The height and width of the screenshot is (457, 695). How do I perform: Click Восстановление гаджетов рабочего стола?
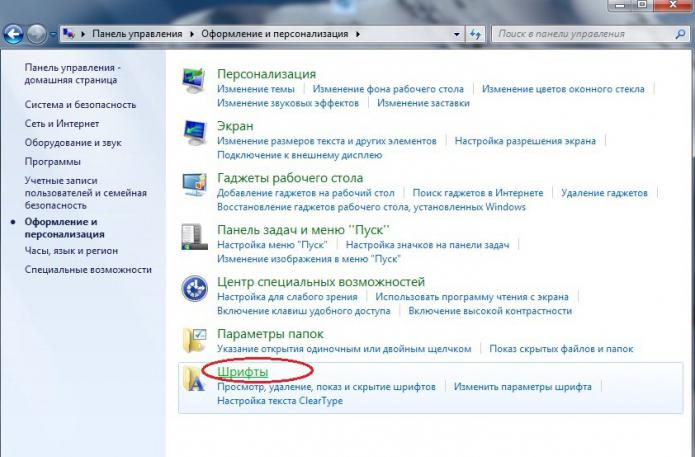click(x=371, y=207)
